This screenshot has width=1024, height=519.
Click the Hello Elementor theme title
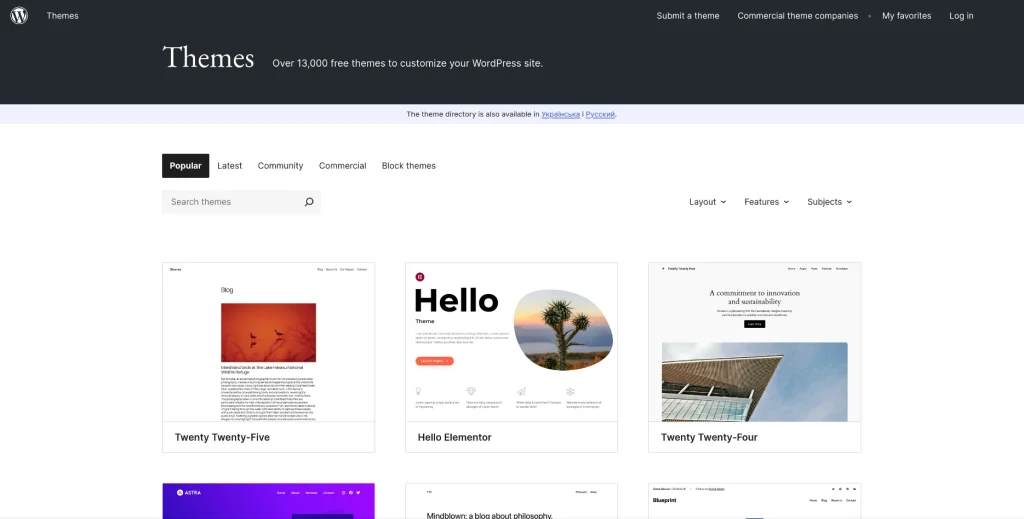point(455,437)
